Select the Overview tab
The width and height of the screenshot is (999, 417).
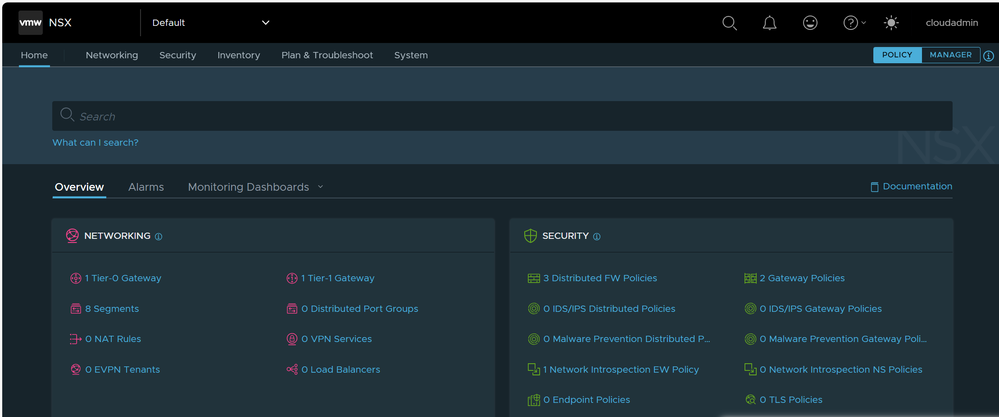point(79,187)
